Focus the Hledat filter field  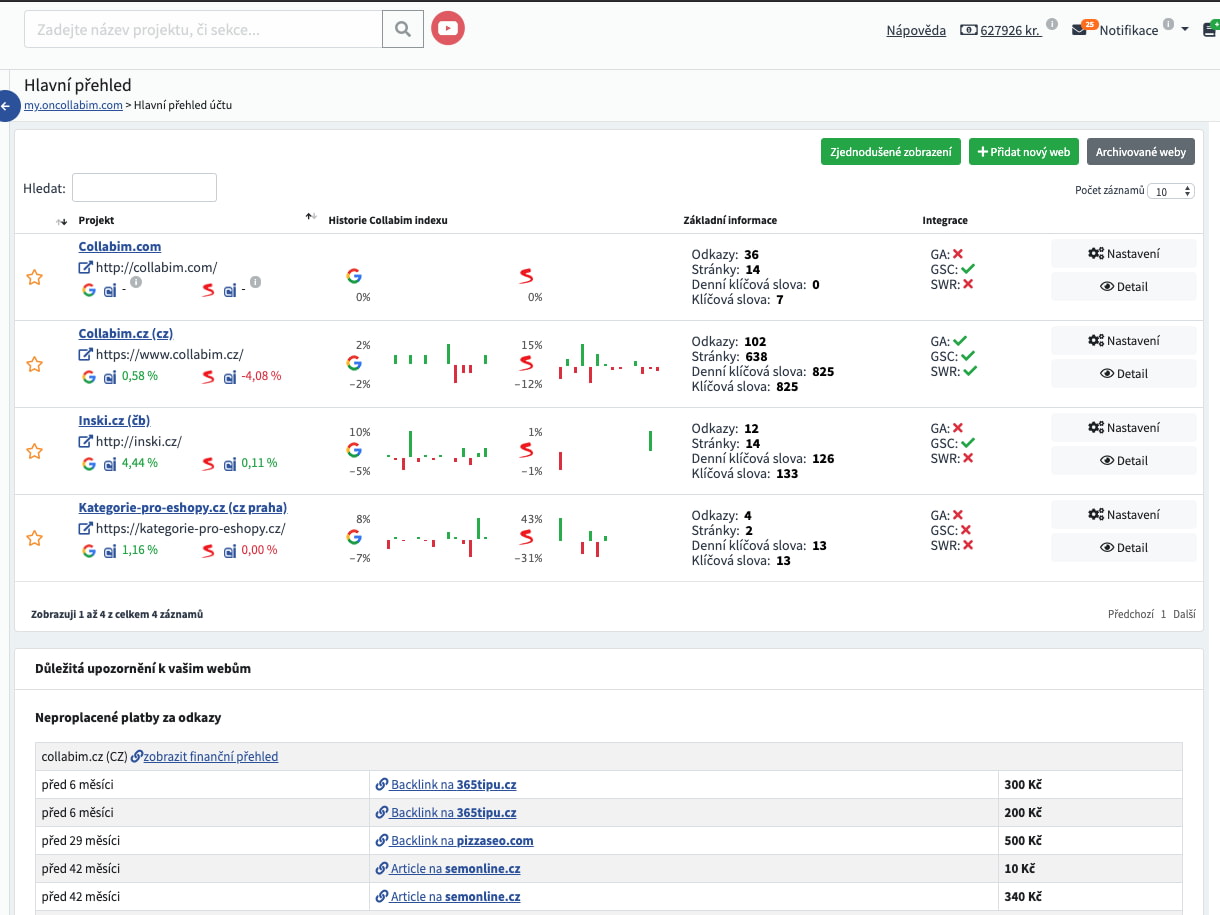144,188
